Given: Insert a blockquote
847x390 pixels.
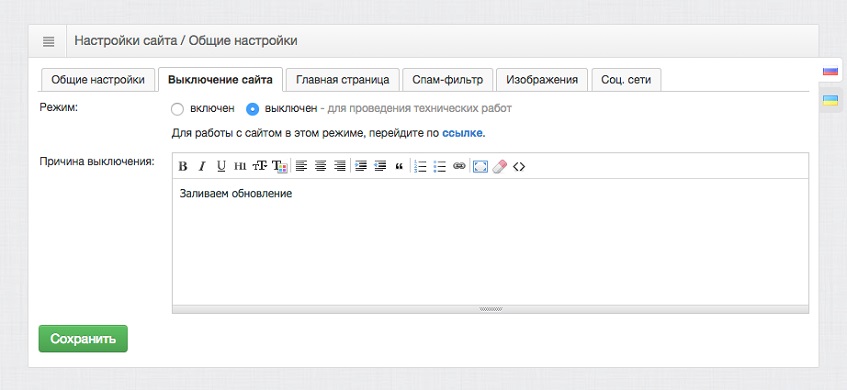Looking at the screenshot, I should 399,166.
